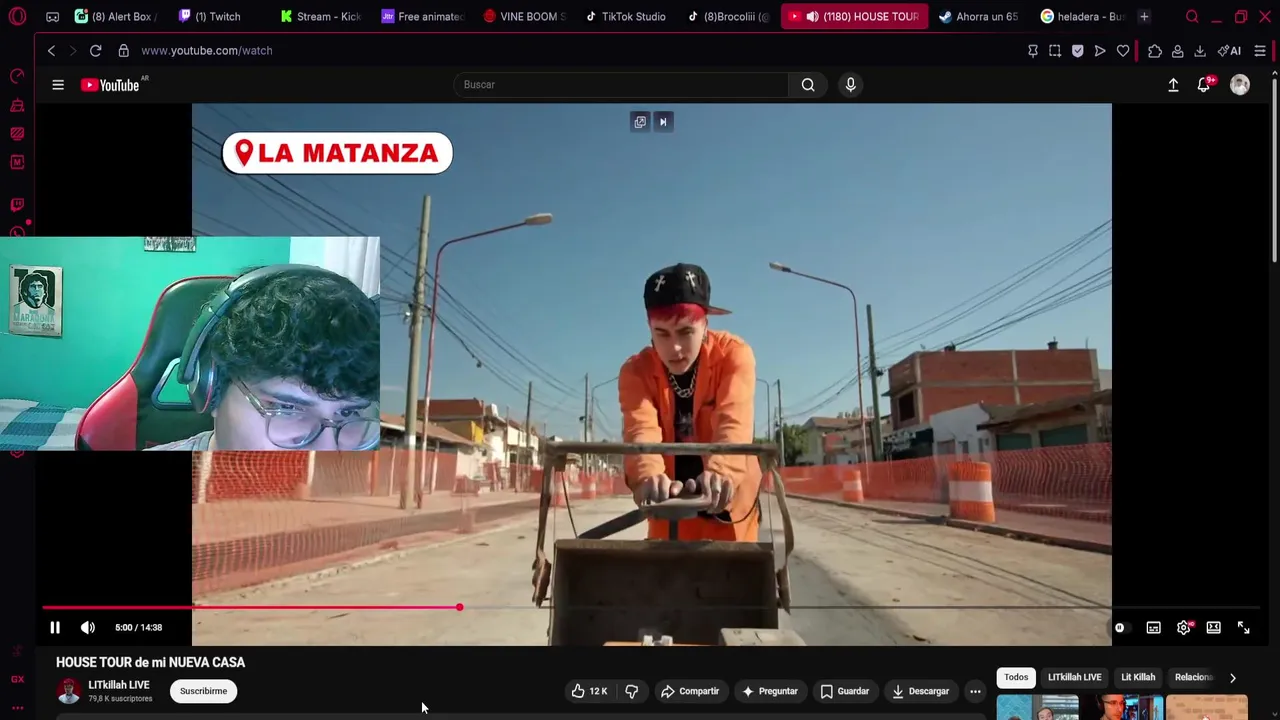Skip to next video overlay button

663,122
